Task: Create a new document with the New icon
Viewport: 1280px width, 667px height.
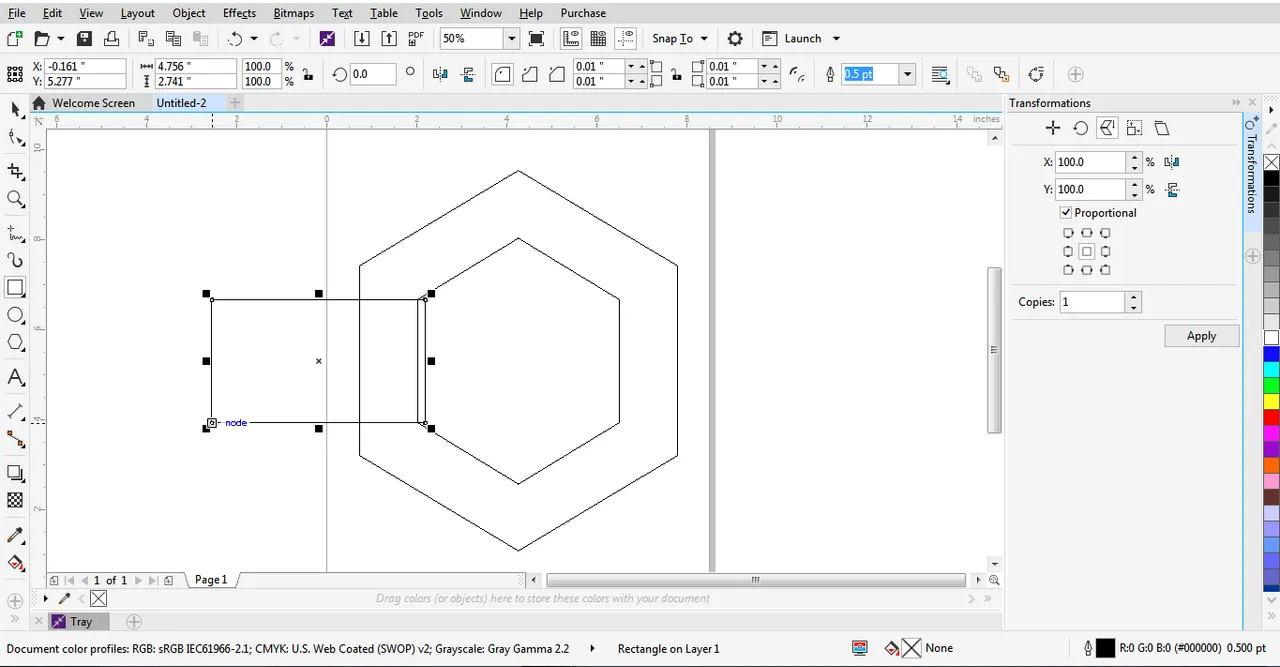Action: pos(14,38)
